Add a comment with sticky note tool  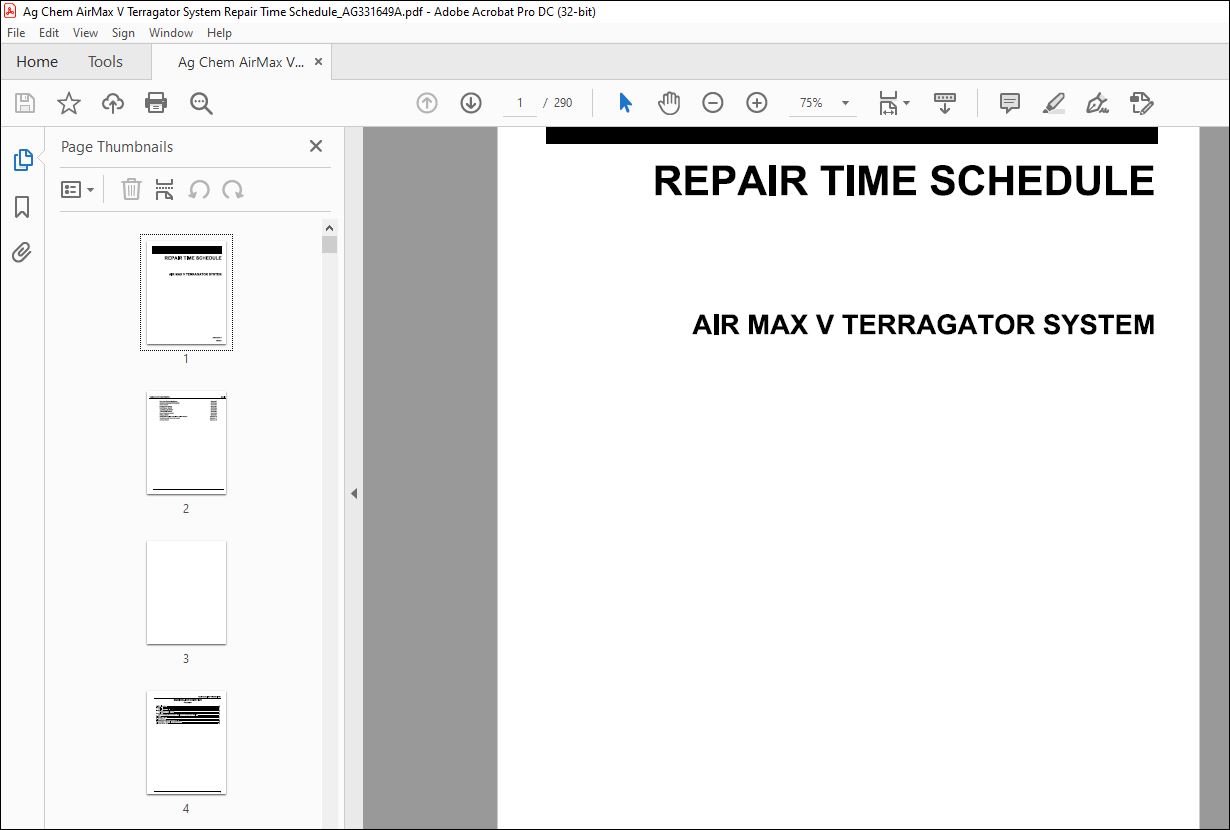[x=1010, y=103]
